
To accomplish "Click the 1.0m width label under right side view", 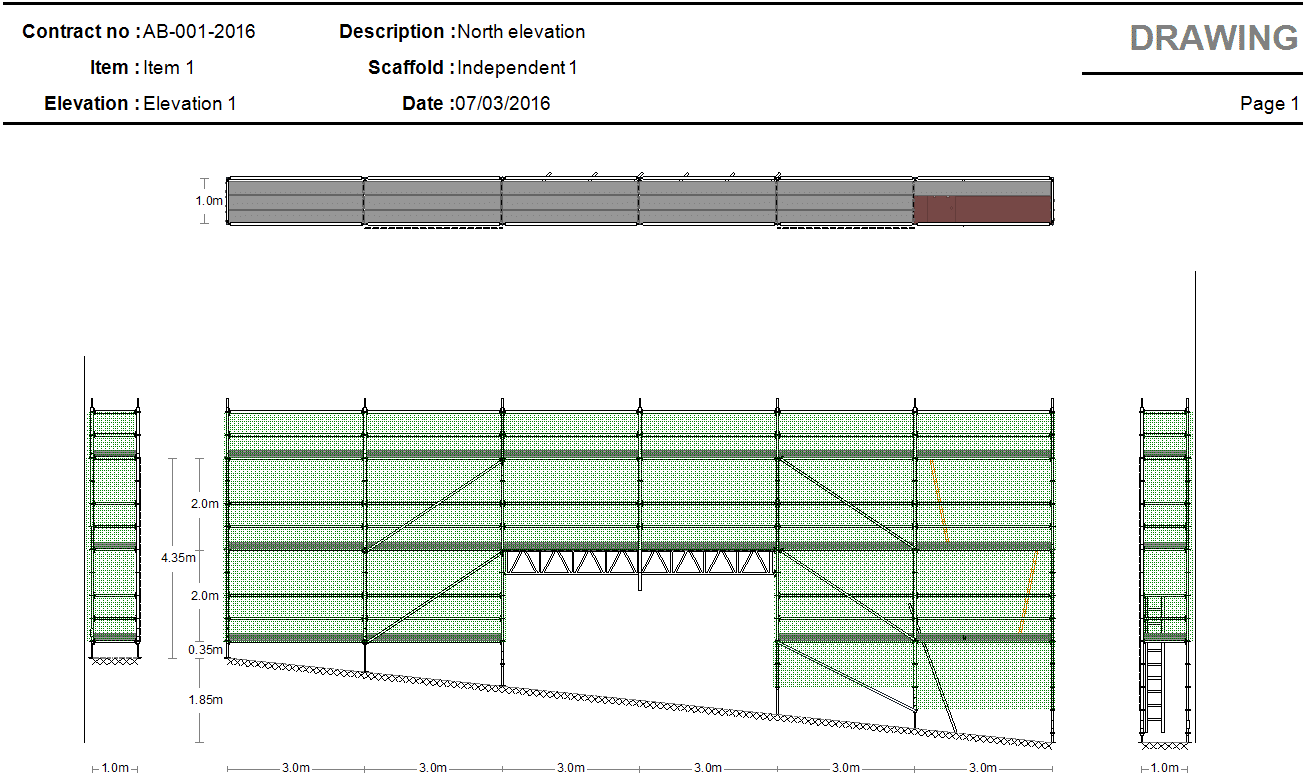I will click(x=1165, y=768).
